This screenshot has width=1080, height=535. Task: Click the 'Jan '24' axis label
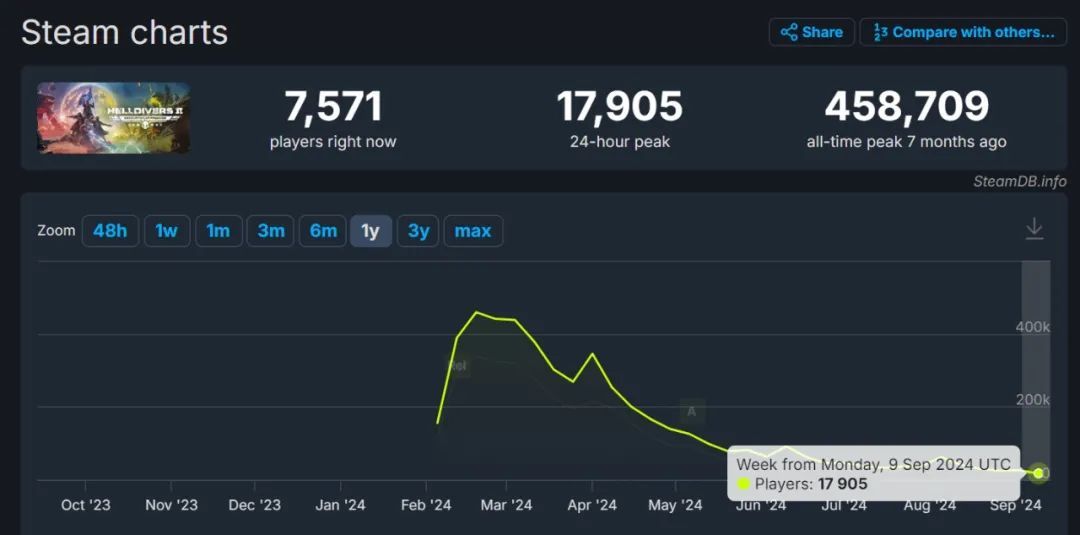coord(340,505)
